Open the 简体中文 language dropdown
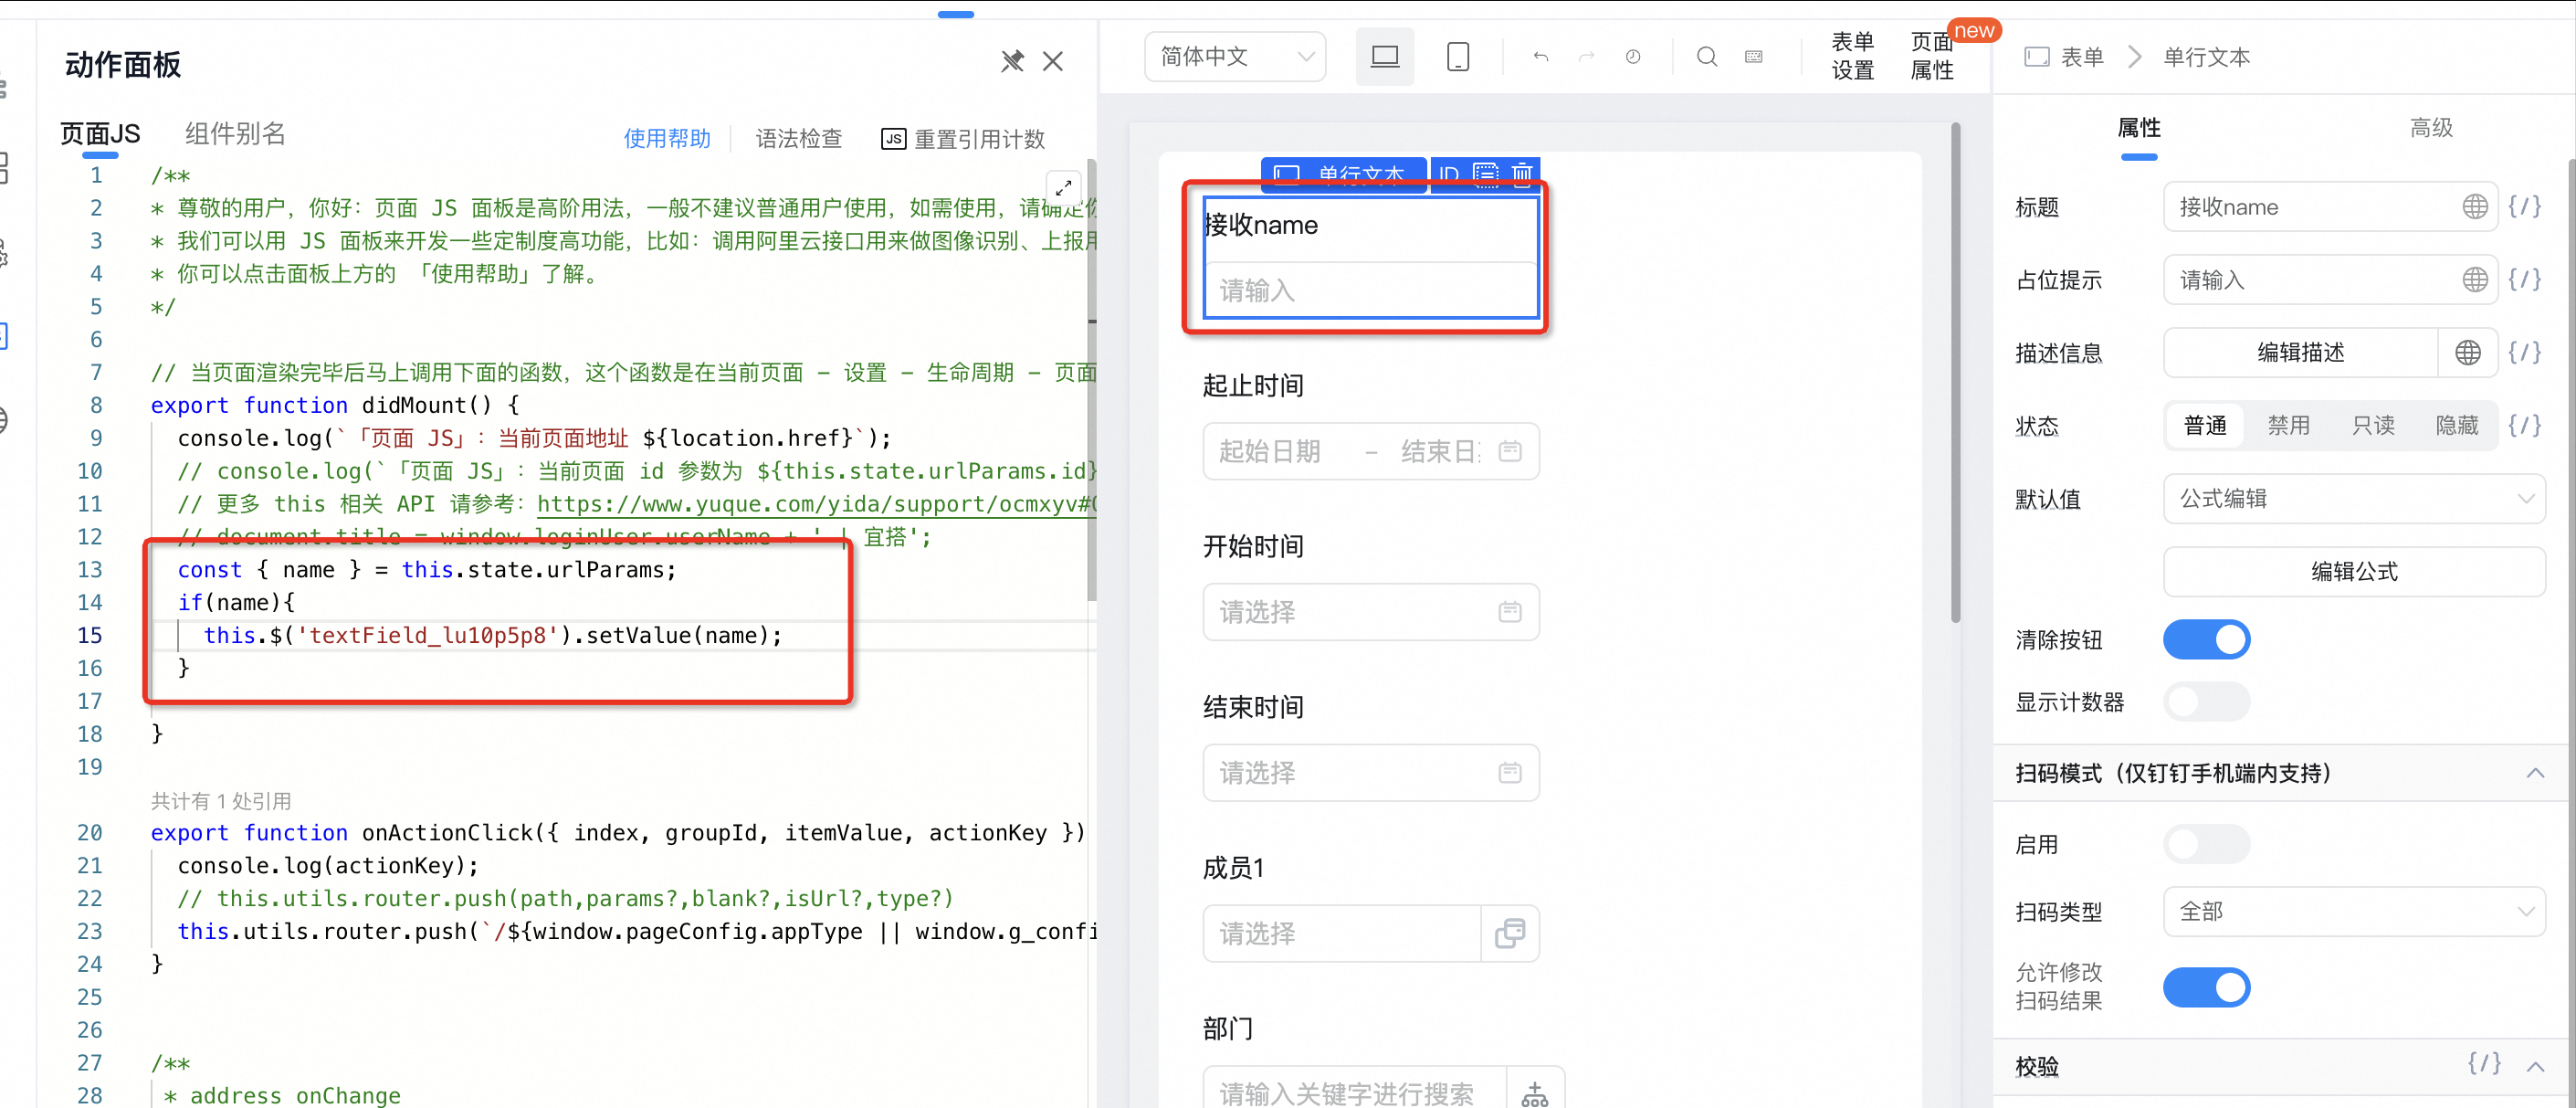2576x1108 pixels. tap(1235, 57)
